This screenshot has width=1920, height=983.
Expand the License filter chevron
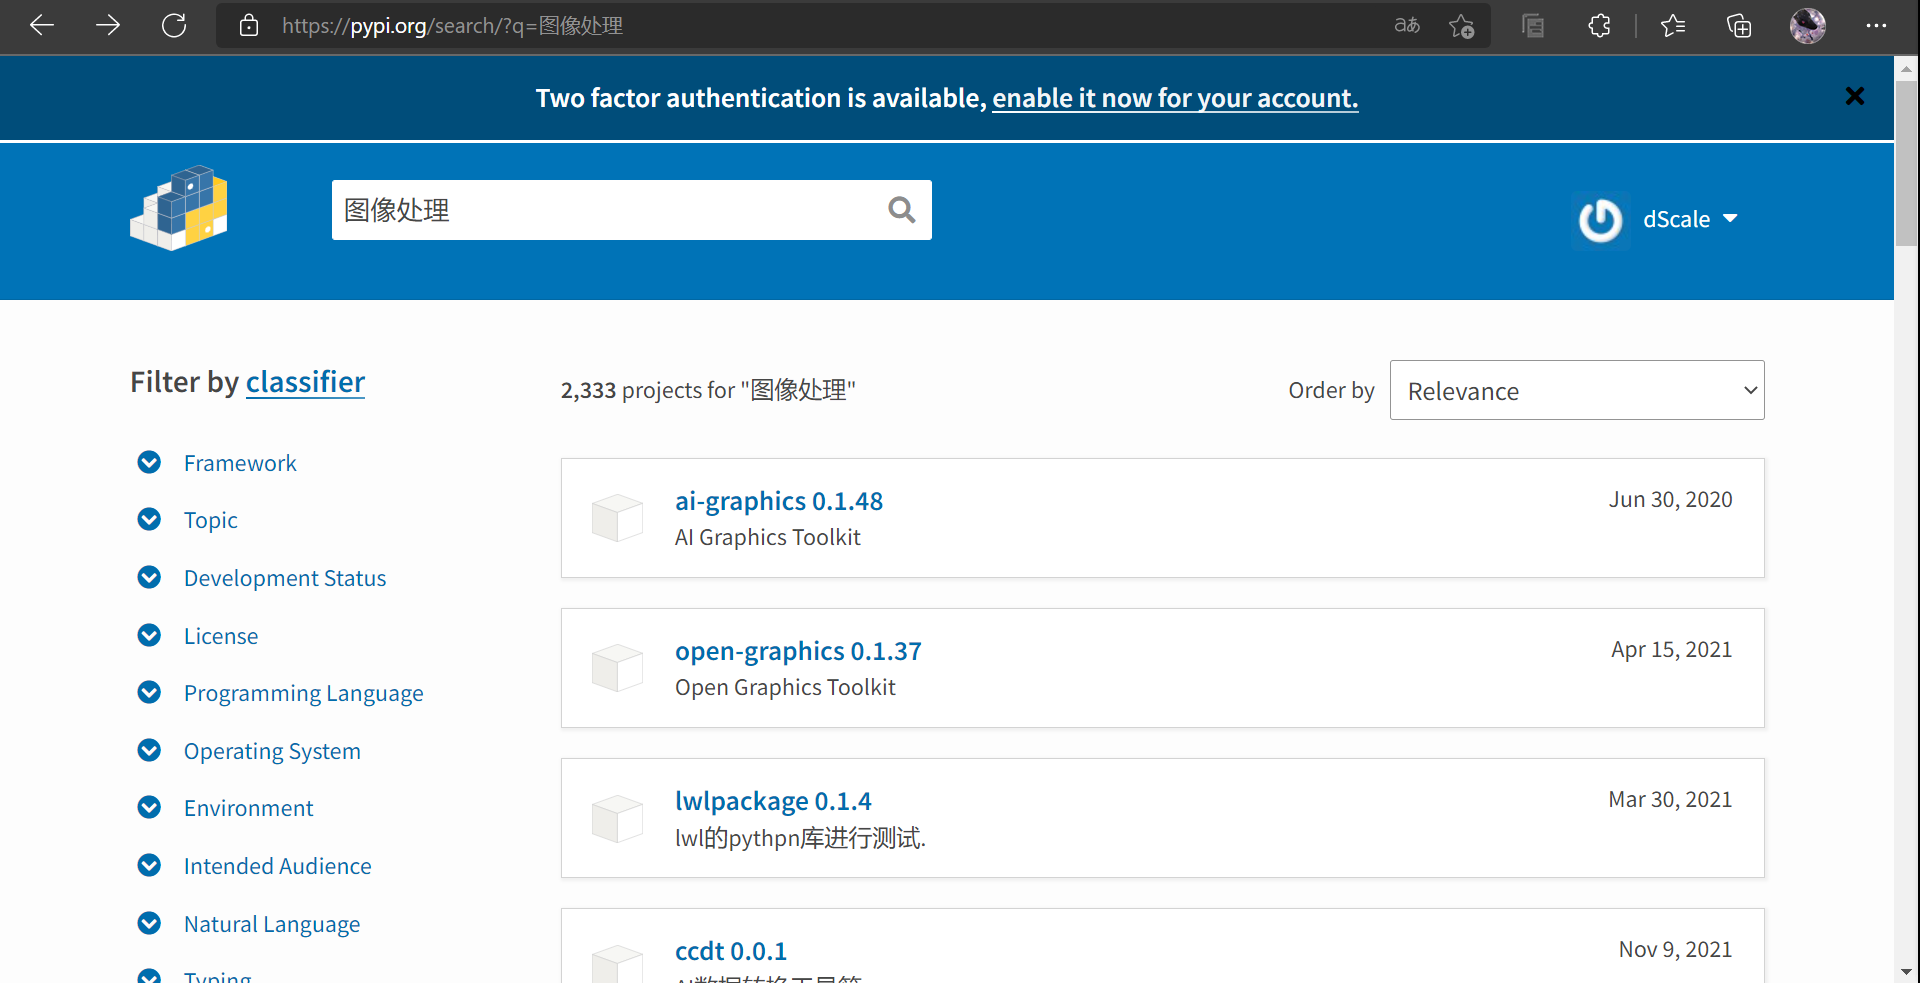(149, 635)
